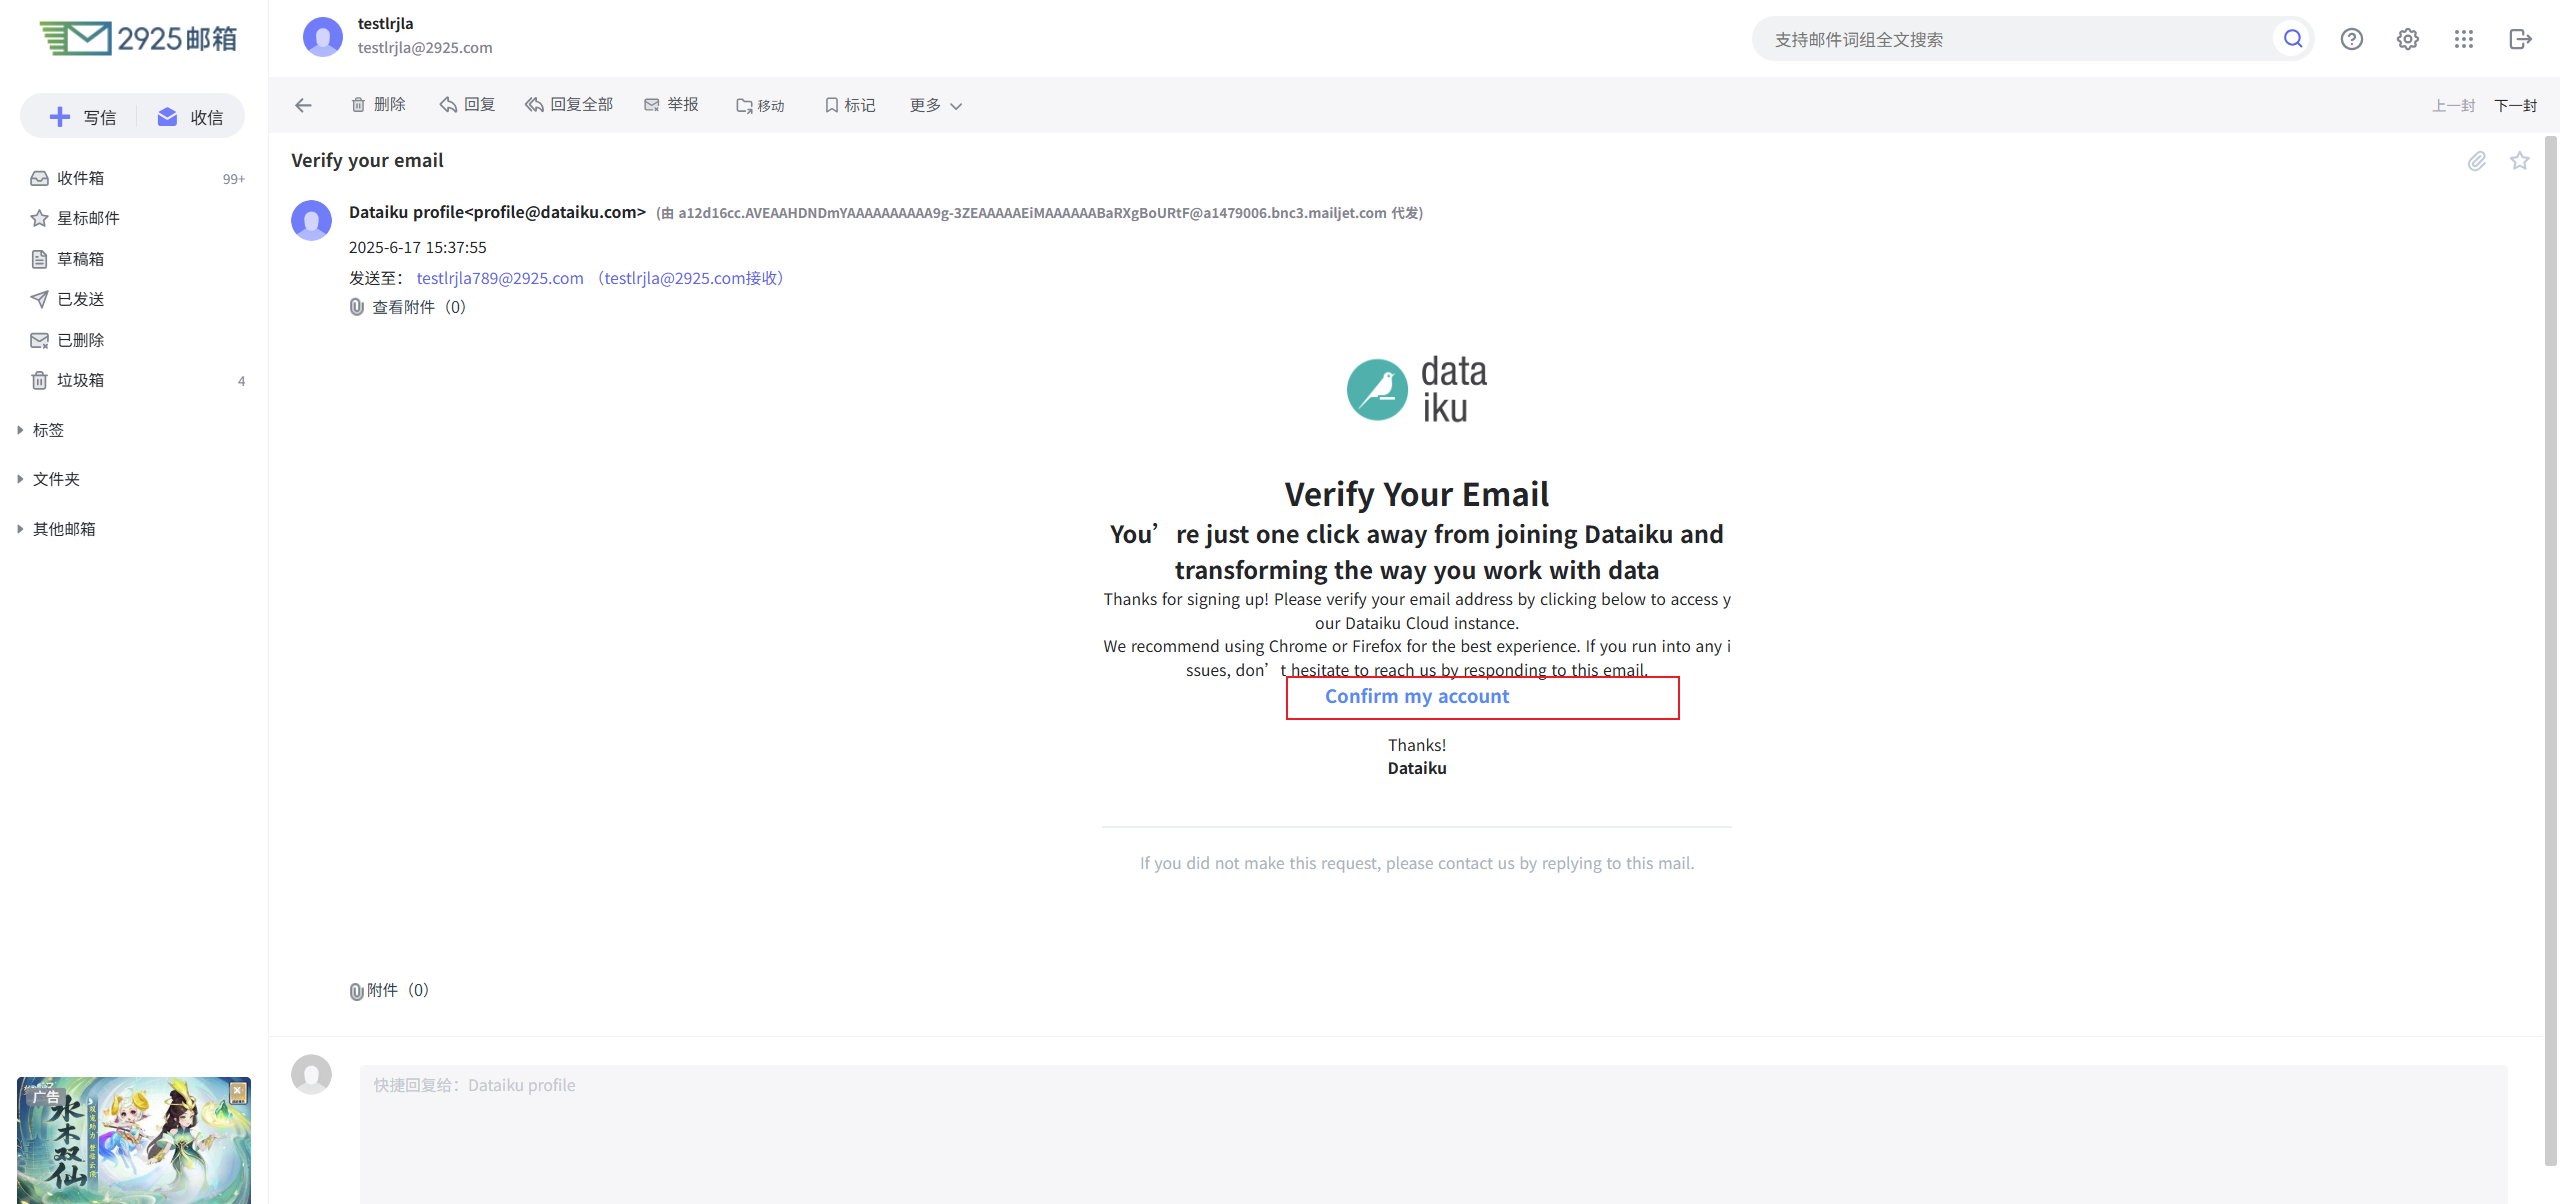Click the delete (删除) trash icon button
2560x1204 pixels.
click(378, 105)
